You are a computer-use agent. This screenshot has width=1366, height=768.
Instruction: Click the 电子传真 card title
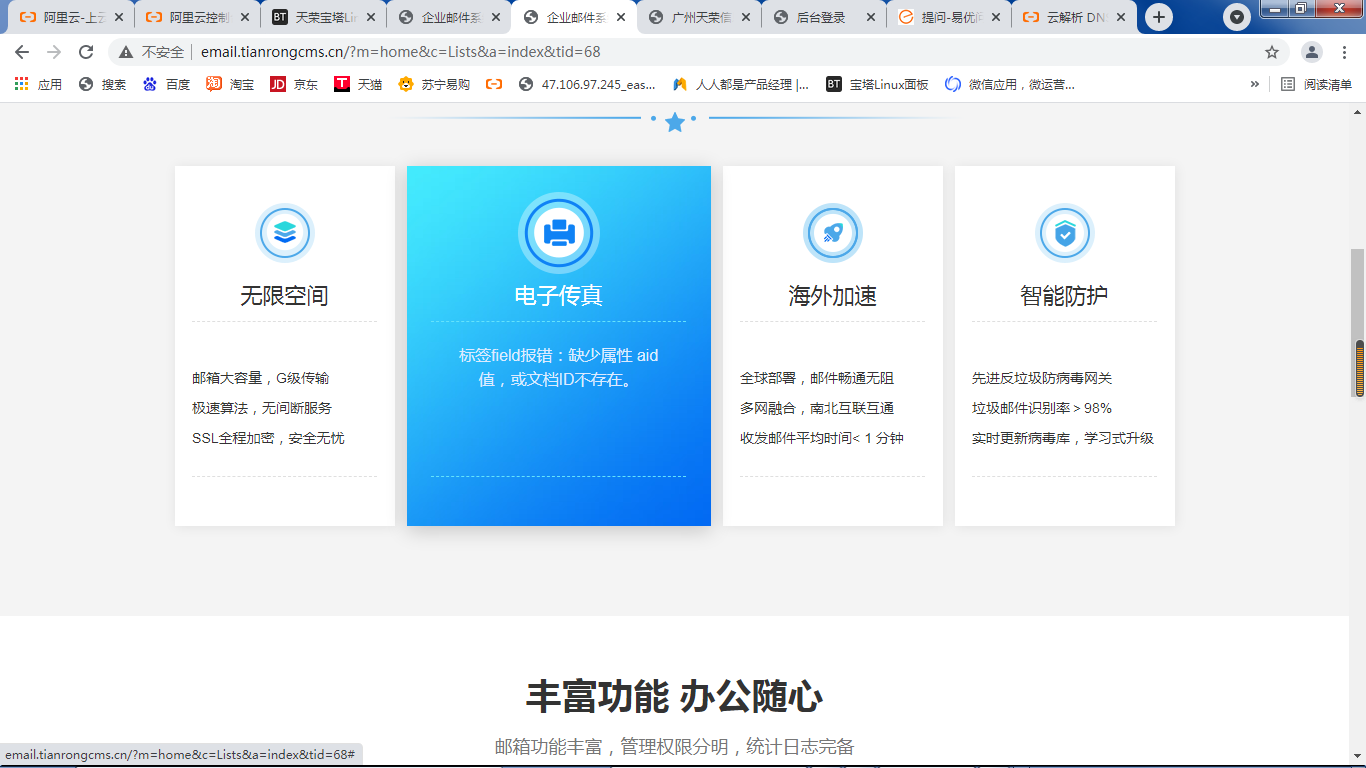click(x=558, y=296)
